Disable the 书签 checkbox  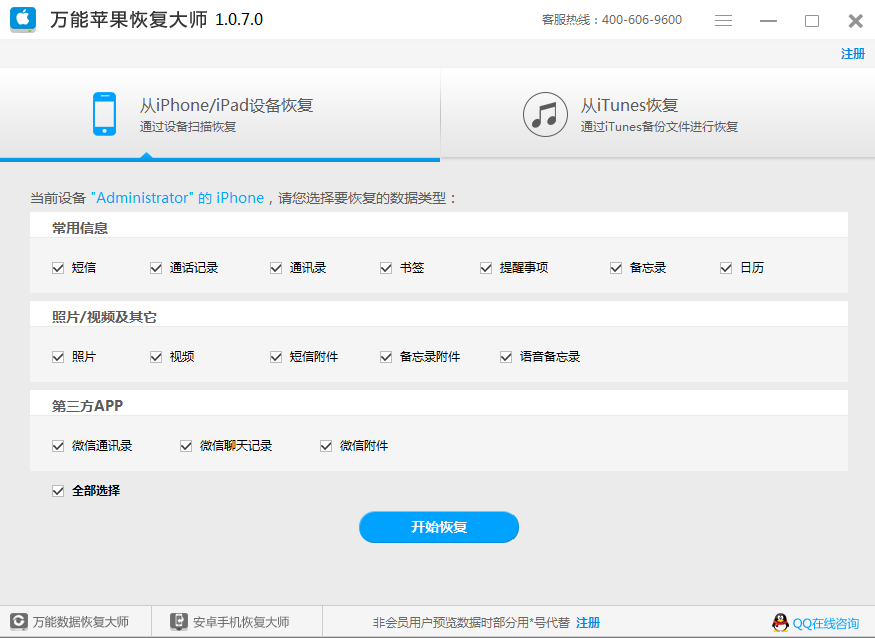pos(385,267)
